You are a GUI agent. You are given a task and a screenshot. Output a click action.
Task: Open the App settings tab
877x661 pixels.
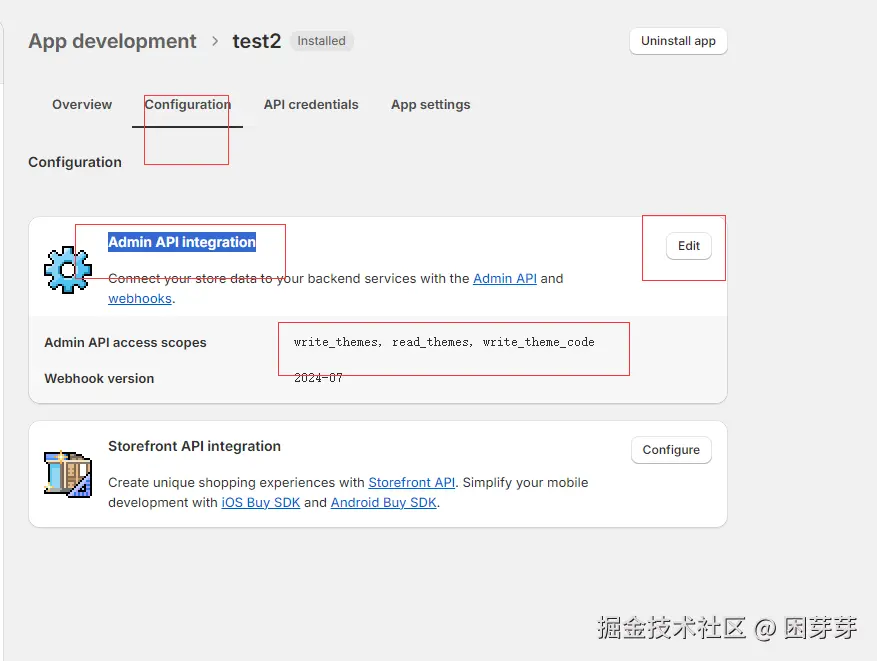coord(430,105)
